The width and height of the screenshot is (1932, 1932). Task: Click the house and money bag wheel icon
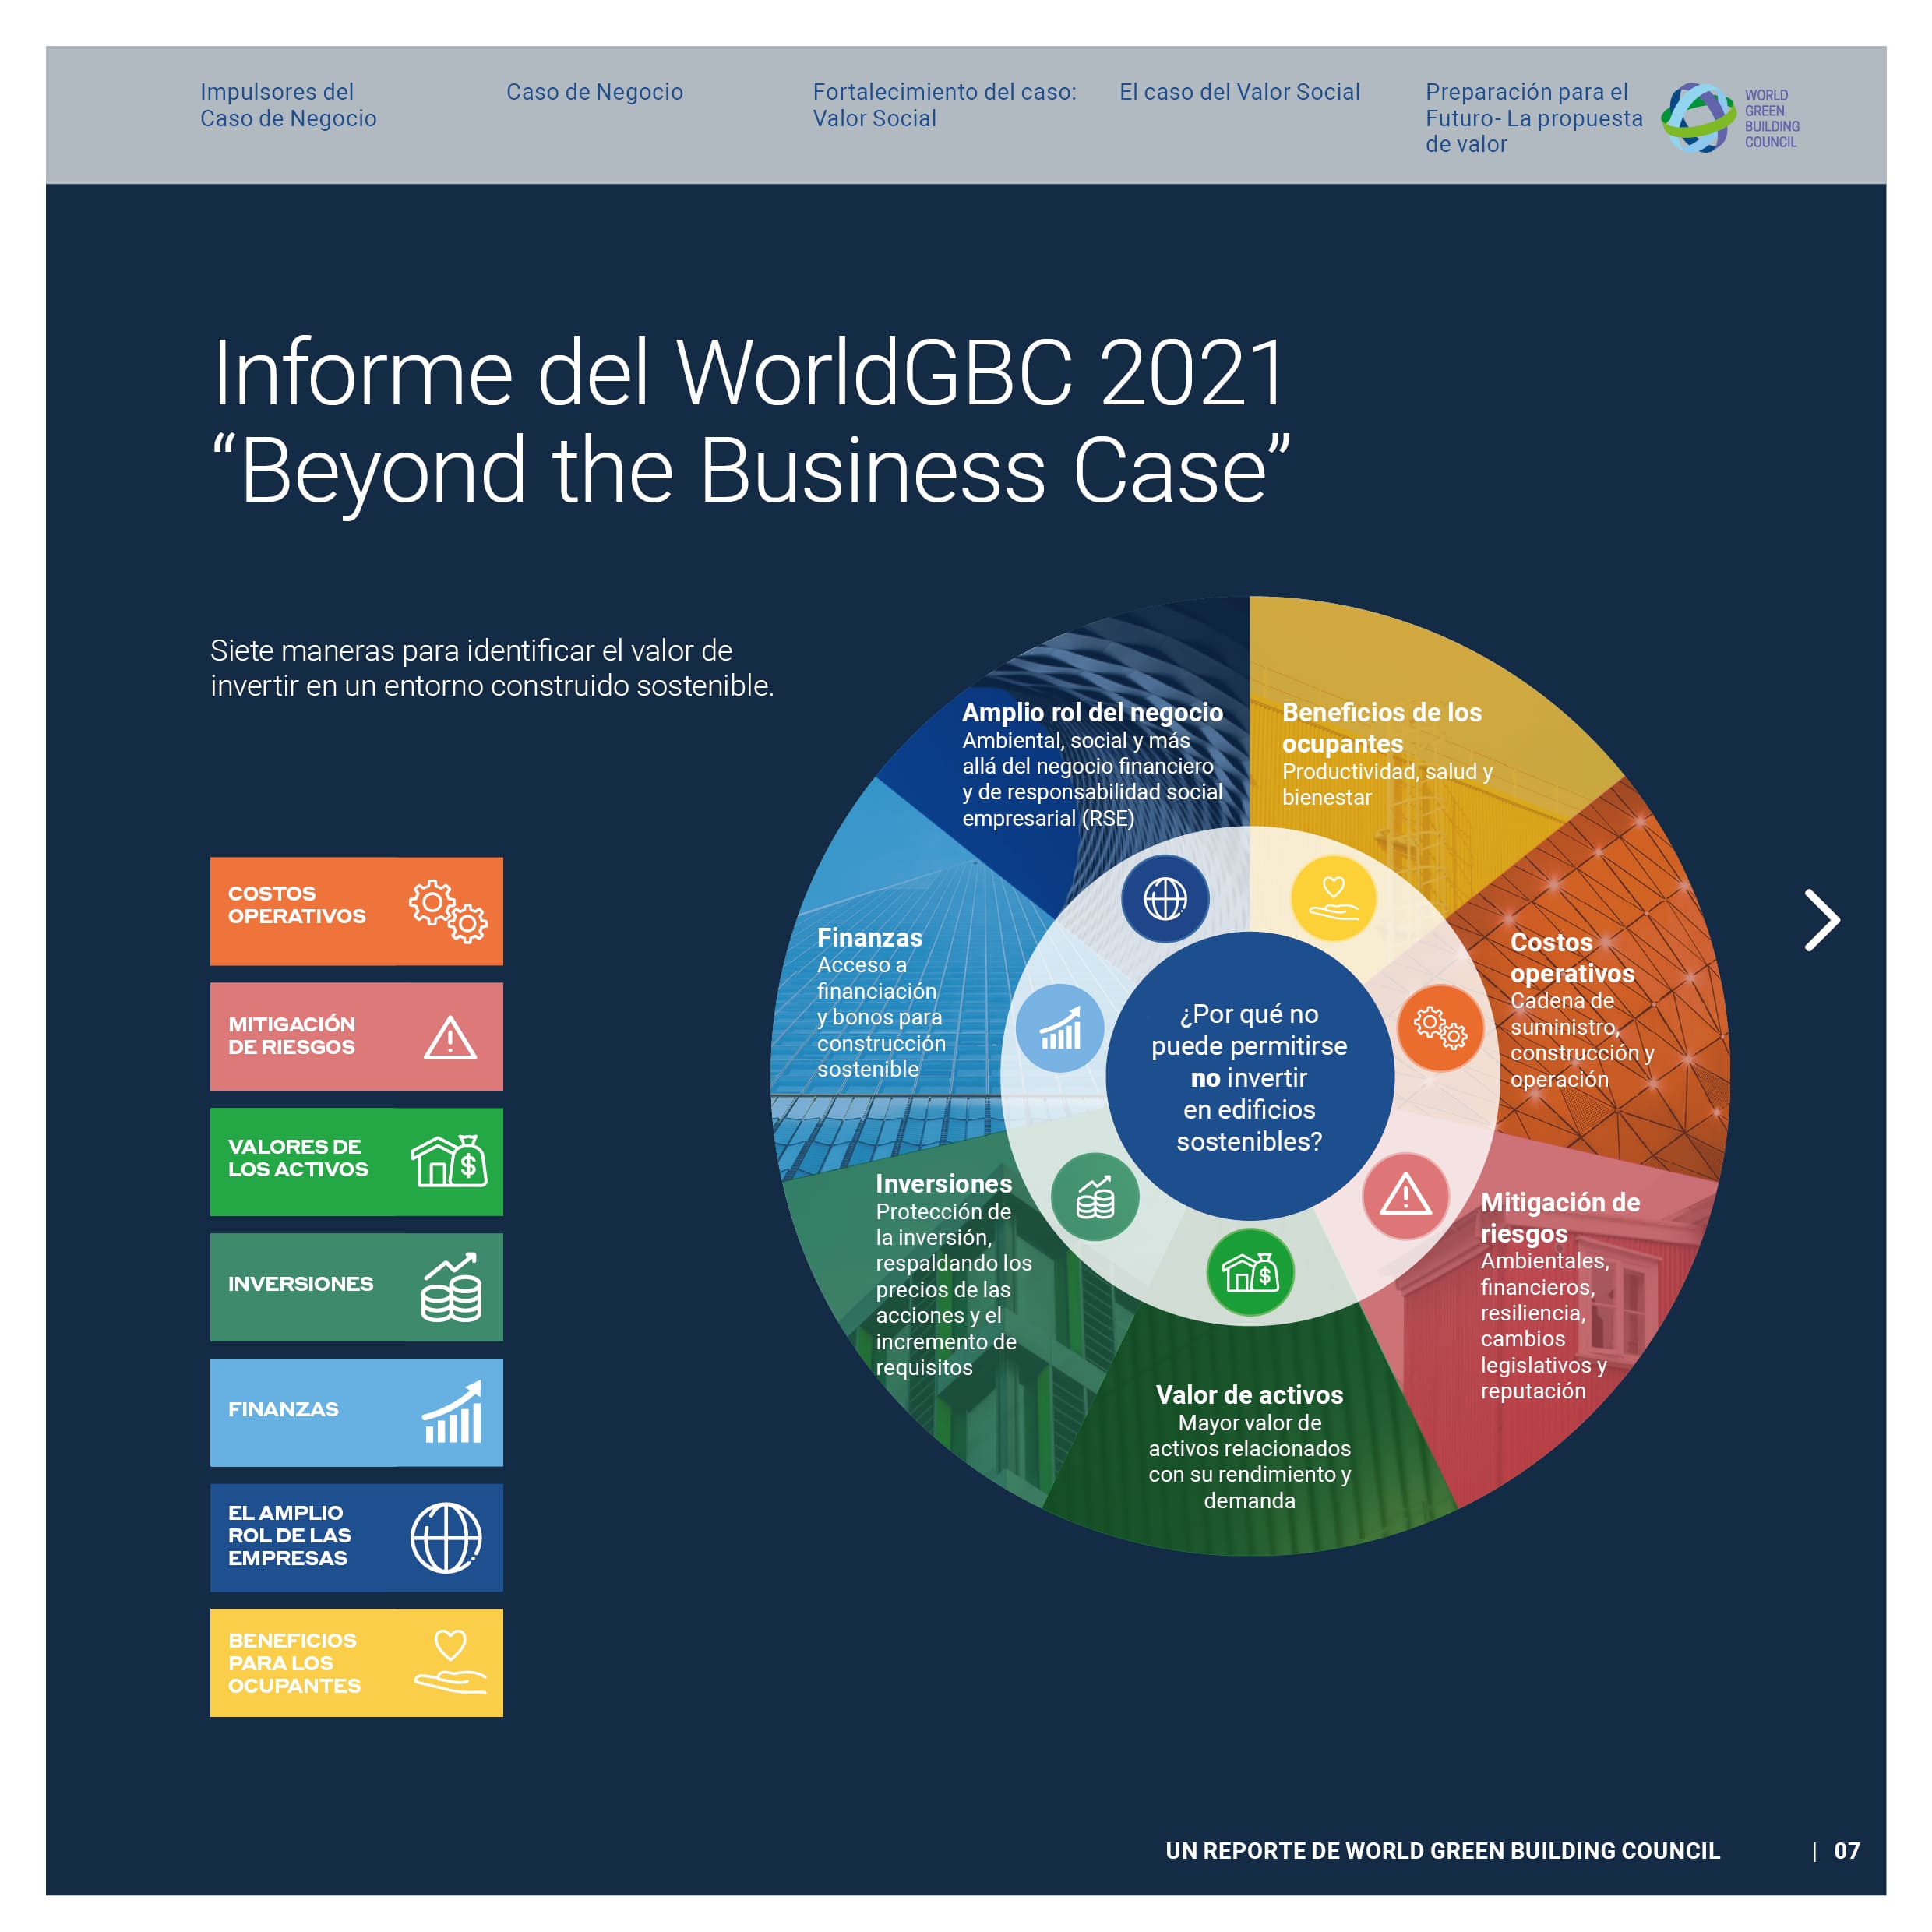tap(1250, 1273)
